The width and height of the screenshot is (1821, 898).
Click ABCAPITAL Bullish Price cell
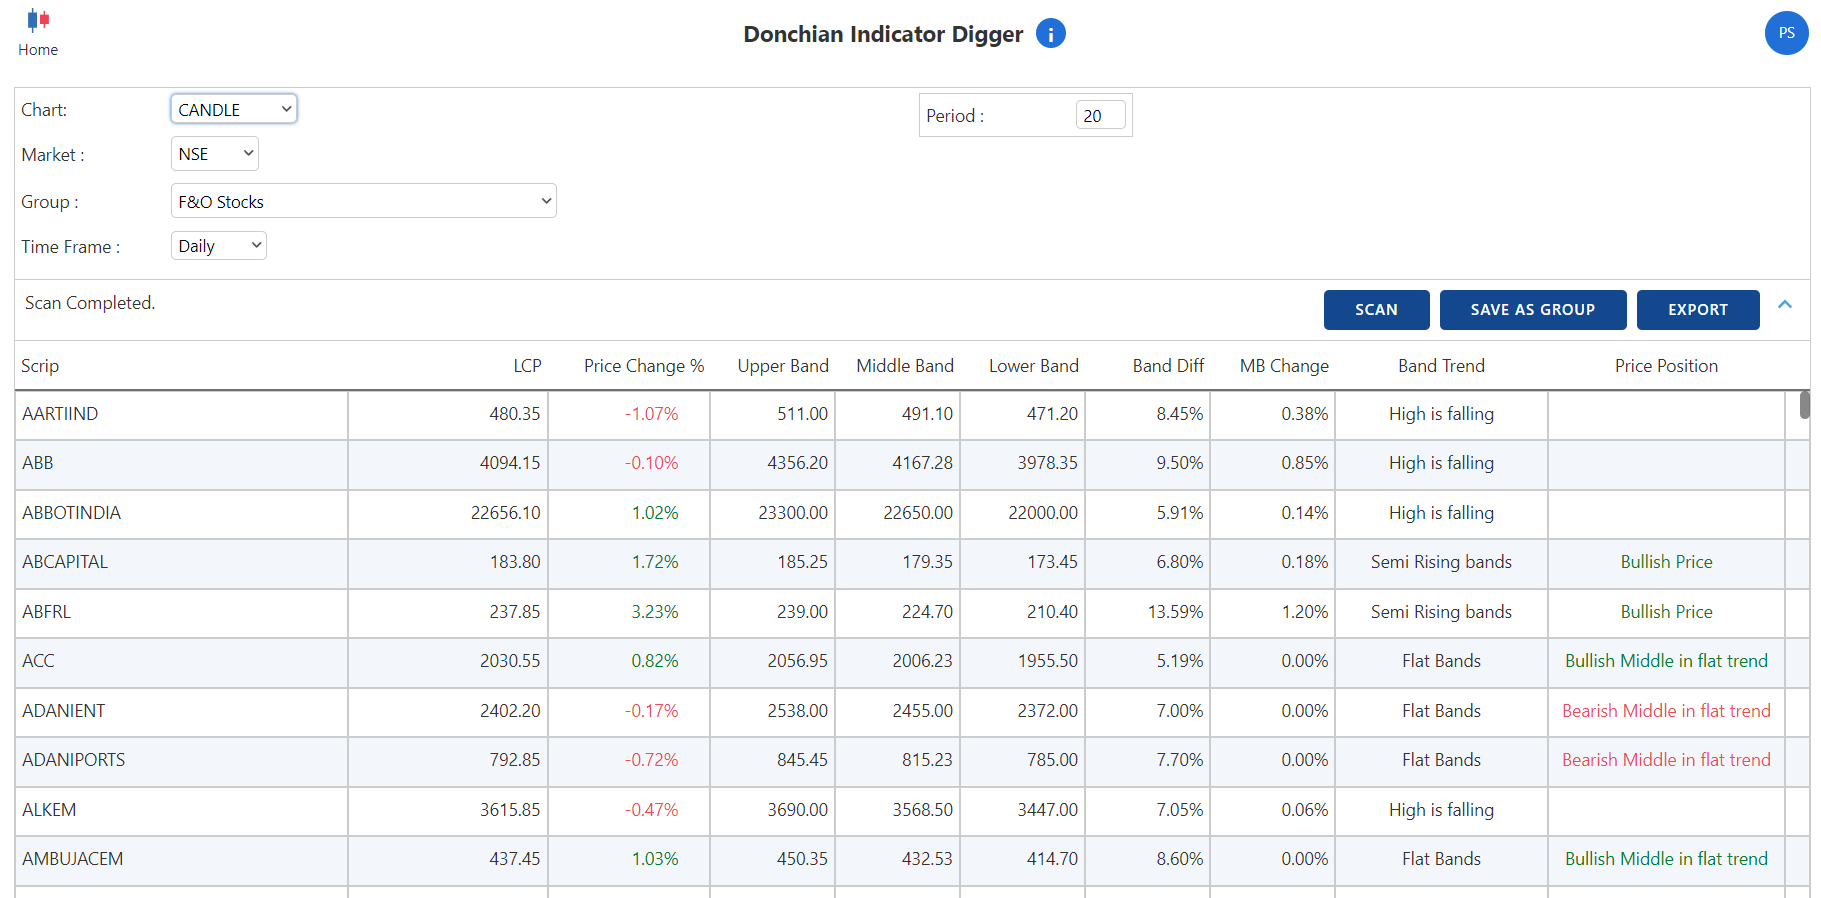(1666, 562)
